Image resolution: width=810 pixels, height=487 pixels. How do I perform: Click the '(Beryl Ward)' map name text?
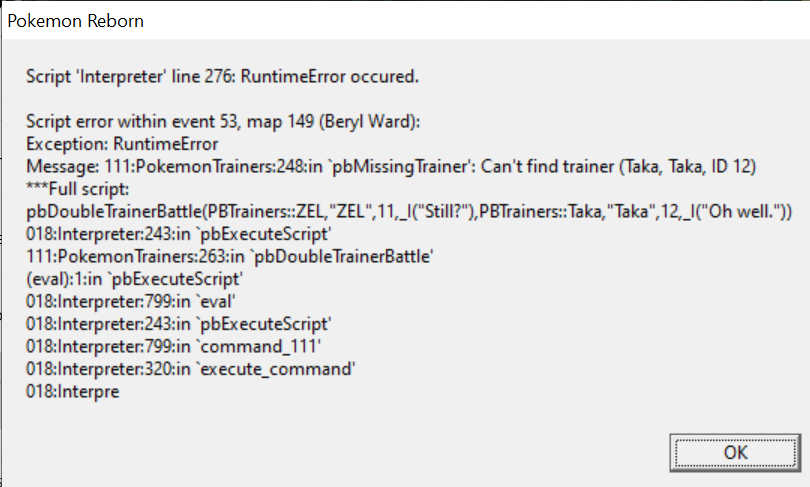point(369,121)
